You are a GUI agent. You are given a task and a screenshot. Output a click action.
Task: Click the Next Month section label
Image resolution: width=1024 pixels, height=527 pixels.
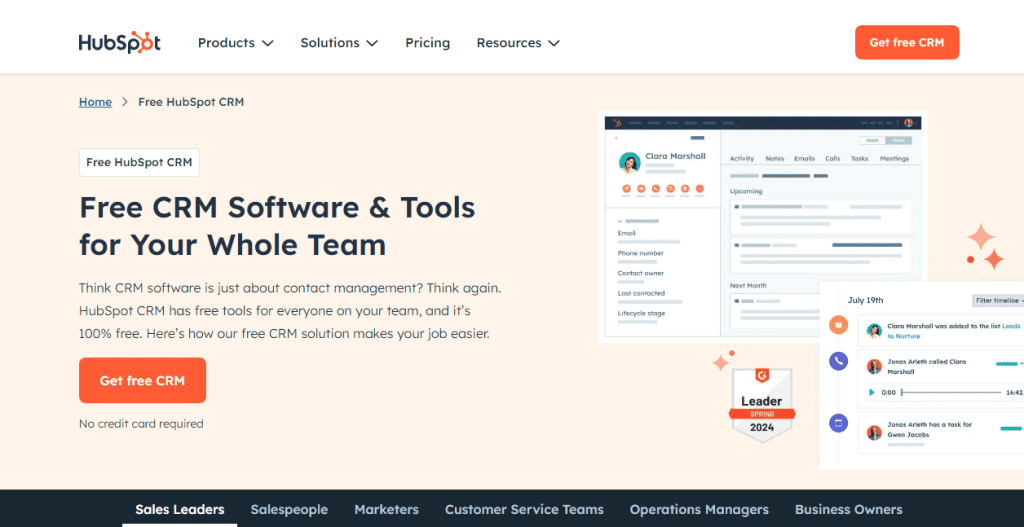(x=748, y=285)
